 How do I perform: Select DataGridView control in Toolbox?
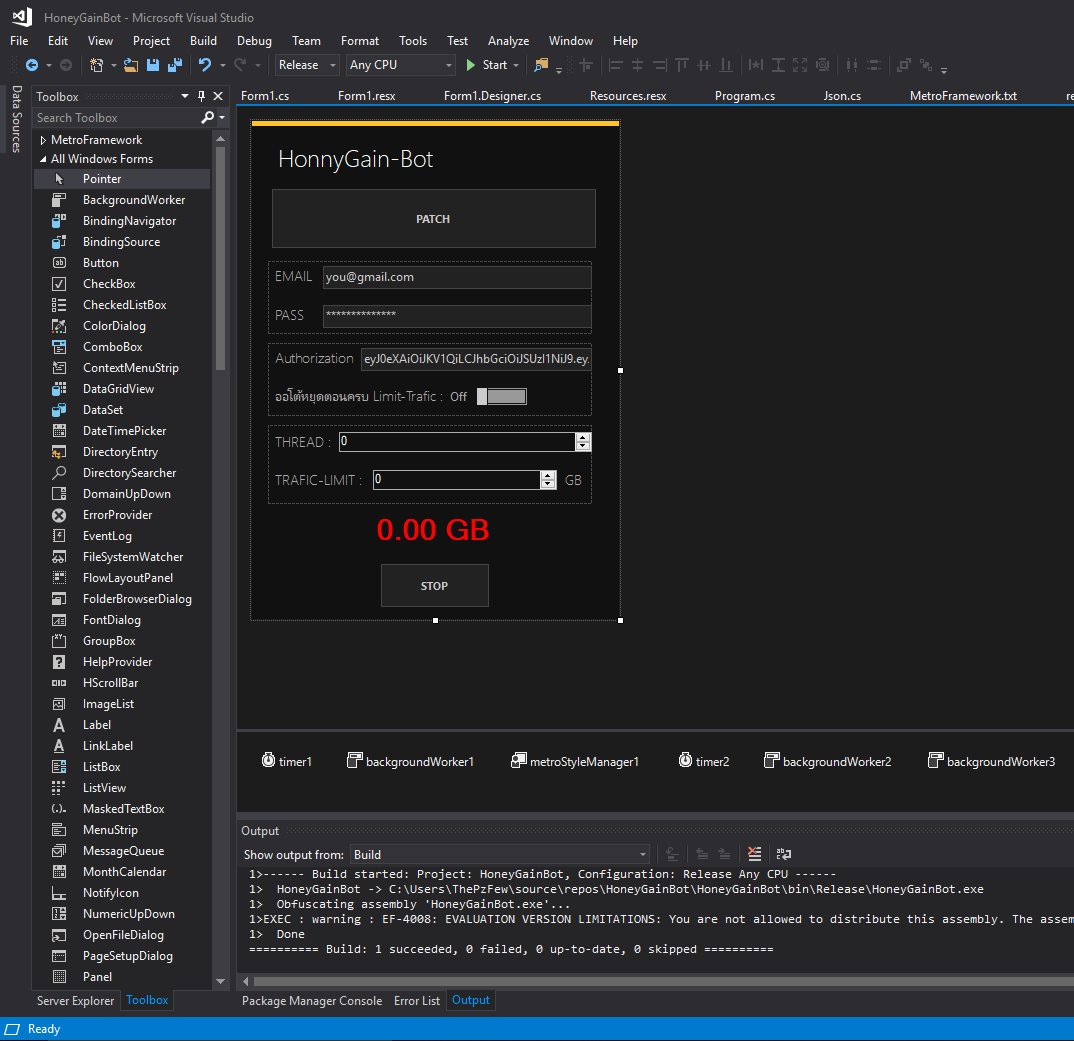point(122,389)
